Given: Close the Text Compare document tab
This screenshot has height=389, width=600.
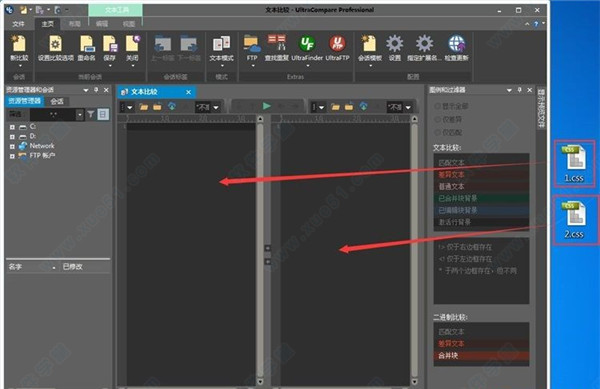Looking at the screenshot, I should 188,92.
